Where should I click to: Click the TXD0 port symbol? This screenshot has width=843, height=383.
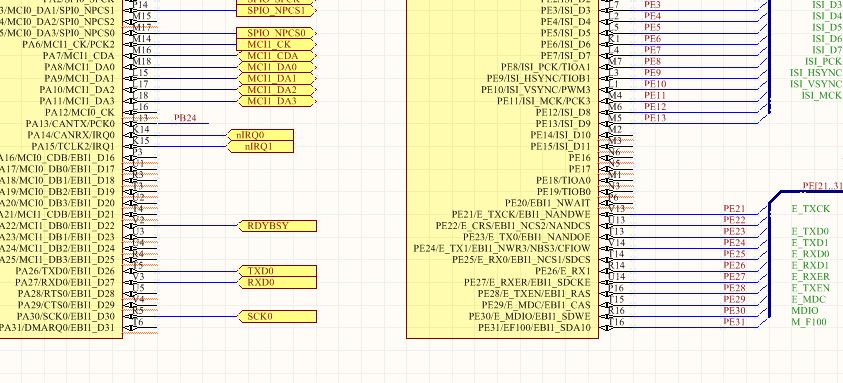(x=277, y=271)
